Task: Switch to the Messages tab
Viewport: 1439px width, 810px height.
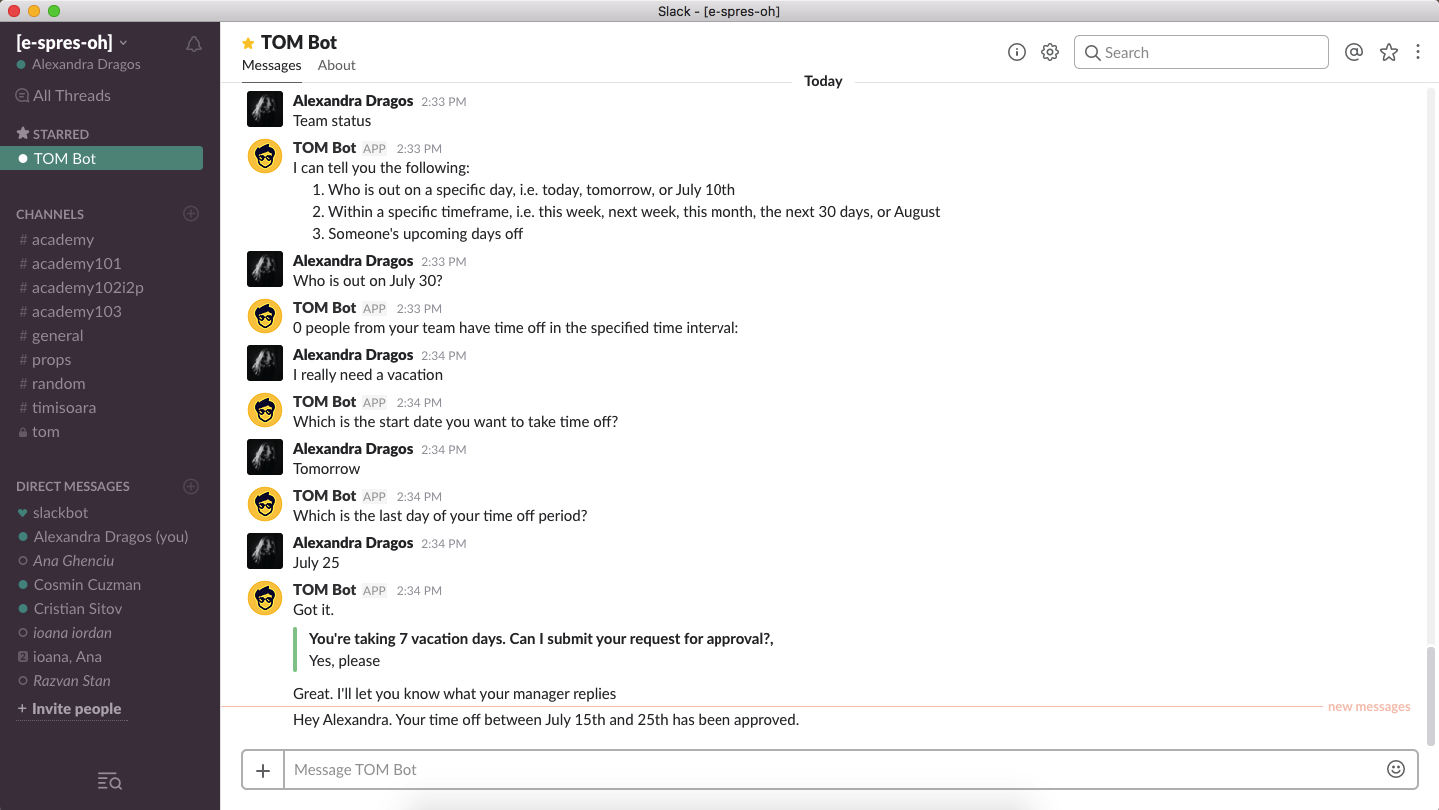Action: pos(271,66)
